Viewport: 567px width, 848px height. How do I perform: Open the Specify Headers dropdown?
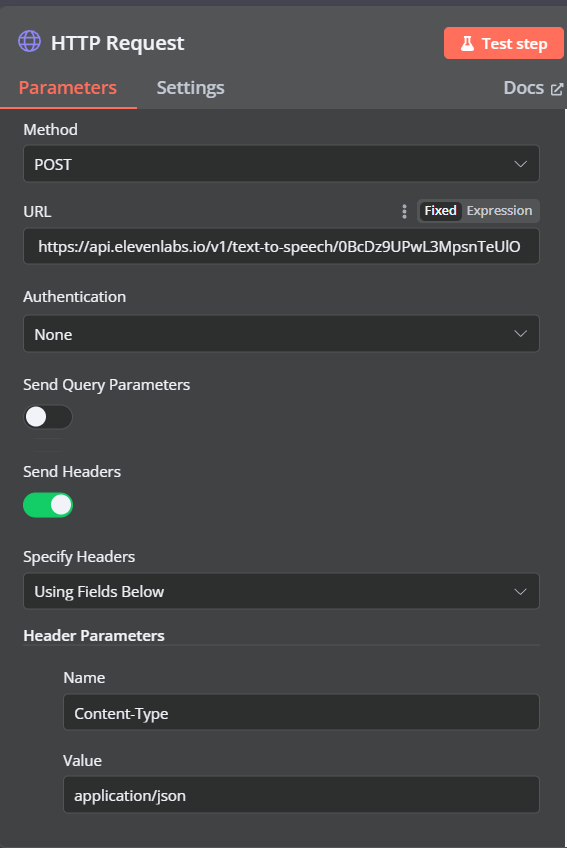(281, 591)
